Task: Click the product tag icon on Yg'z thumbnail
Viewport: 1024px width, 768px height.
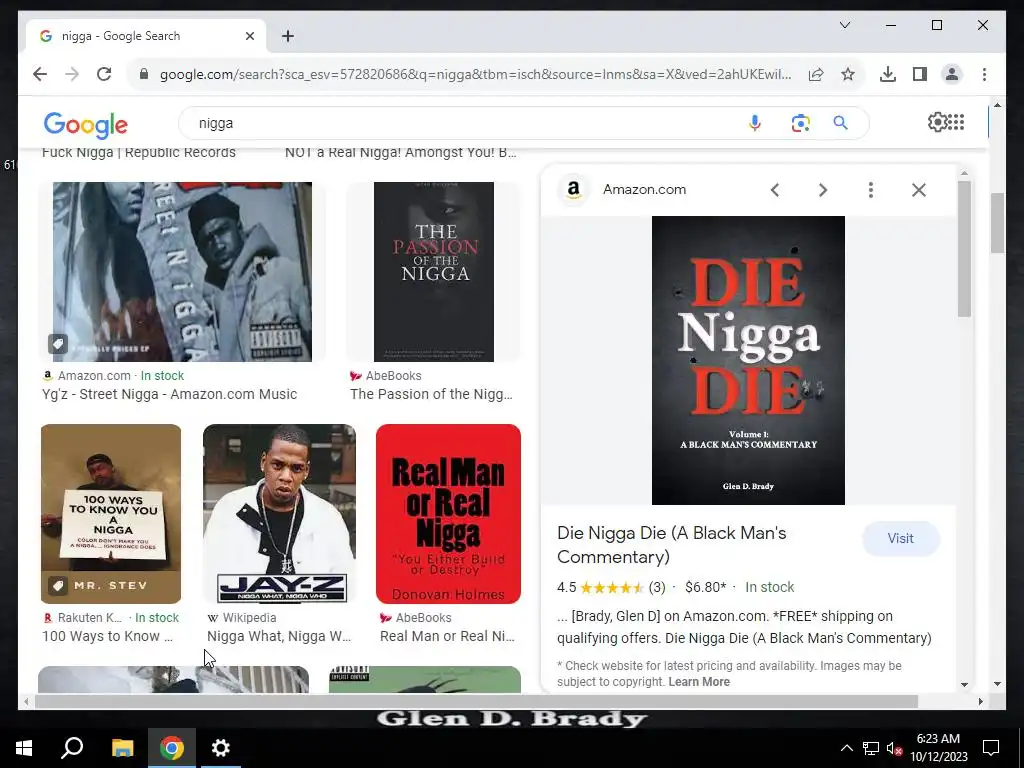Action: coord(58,344)
